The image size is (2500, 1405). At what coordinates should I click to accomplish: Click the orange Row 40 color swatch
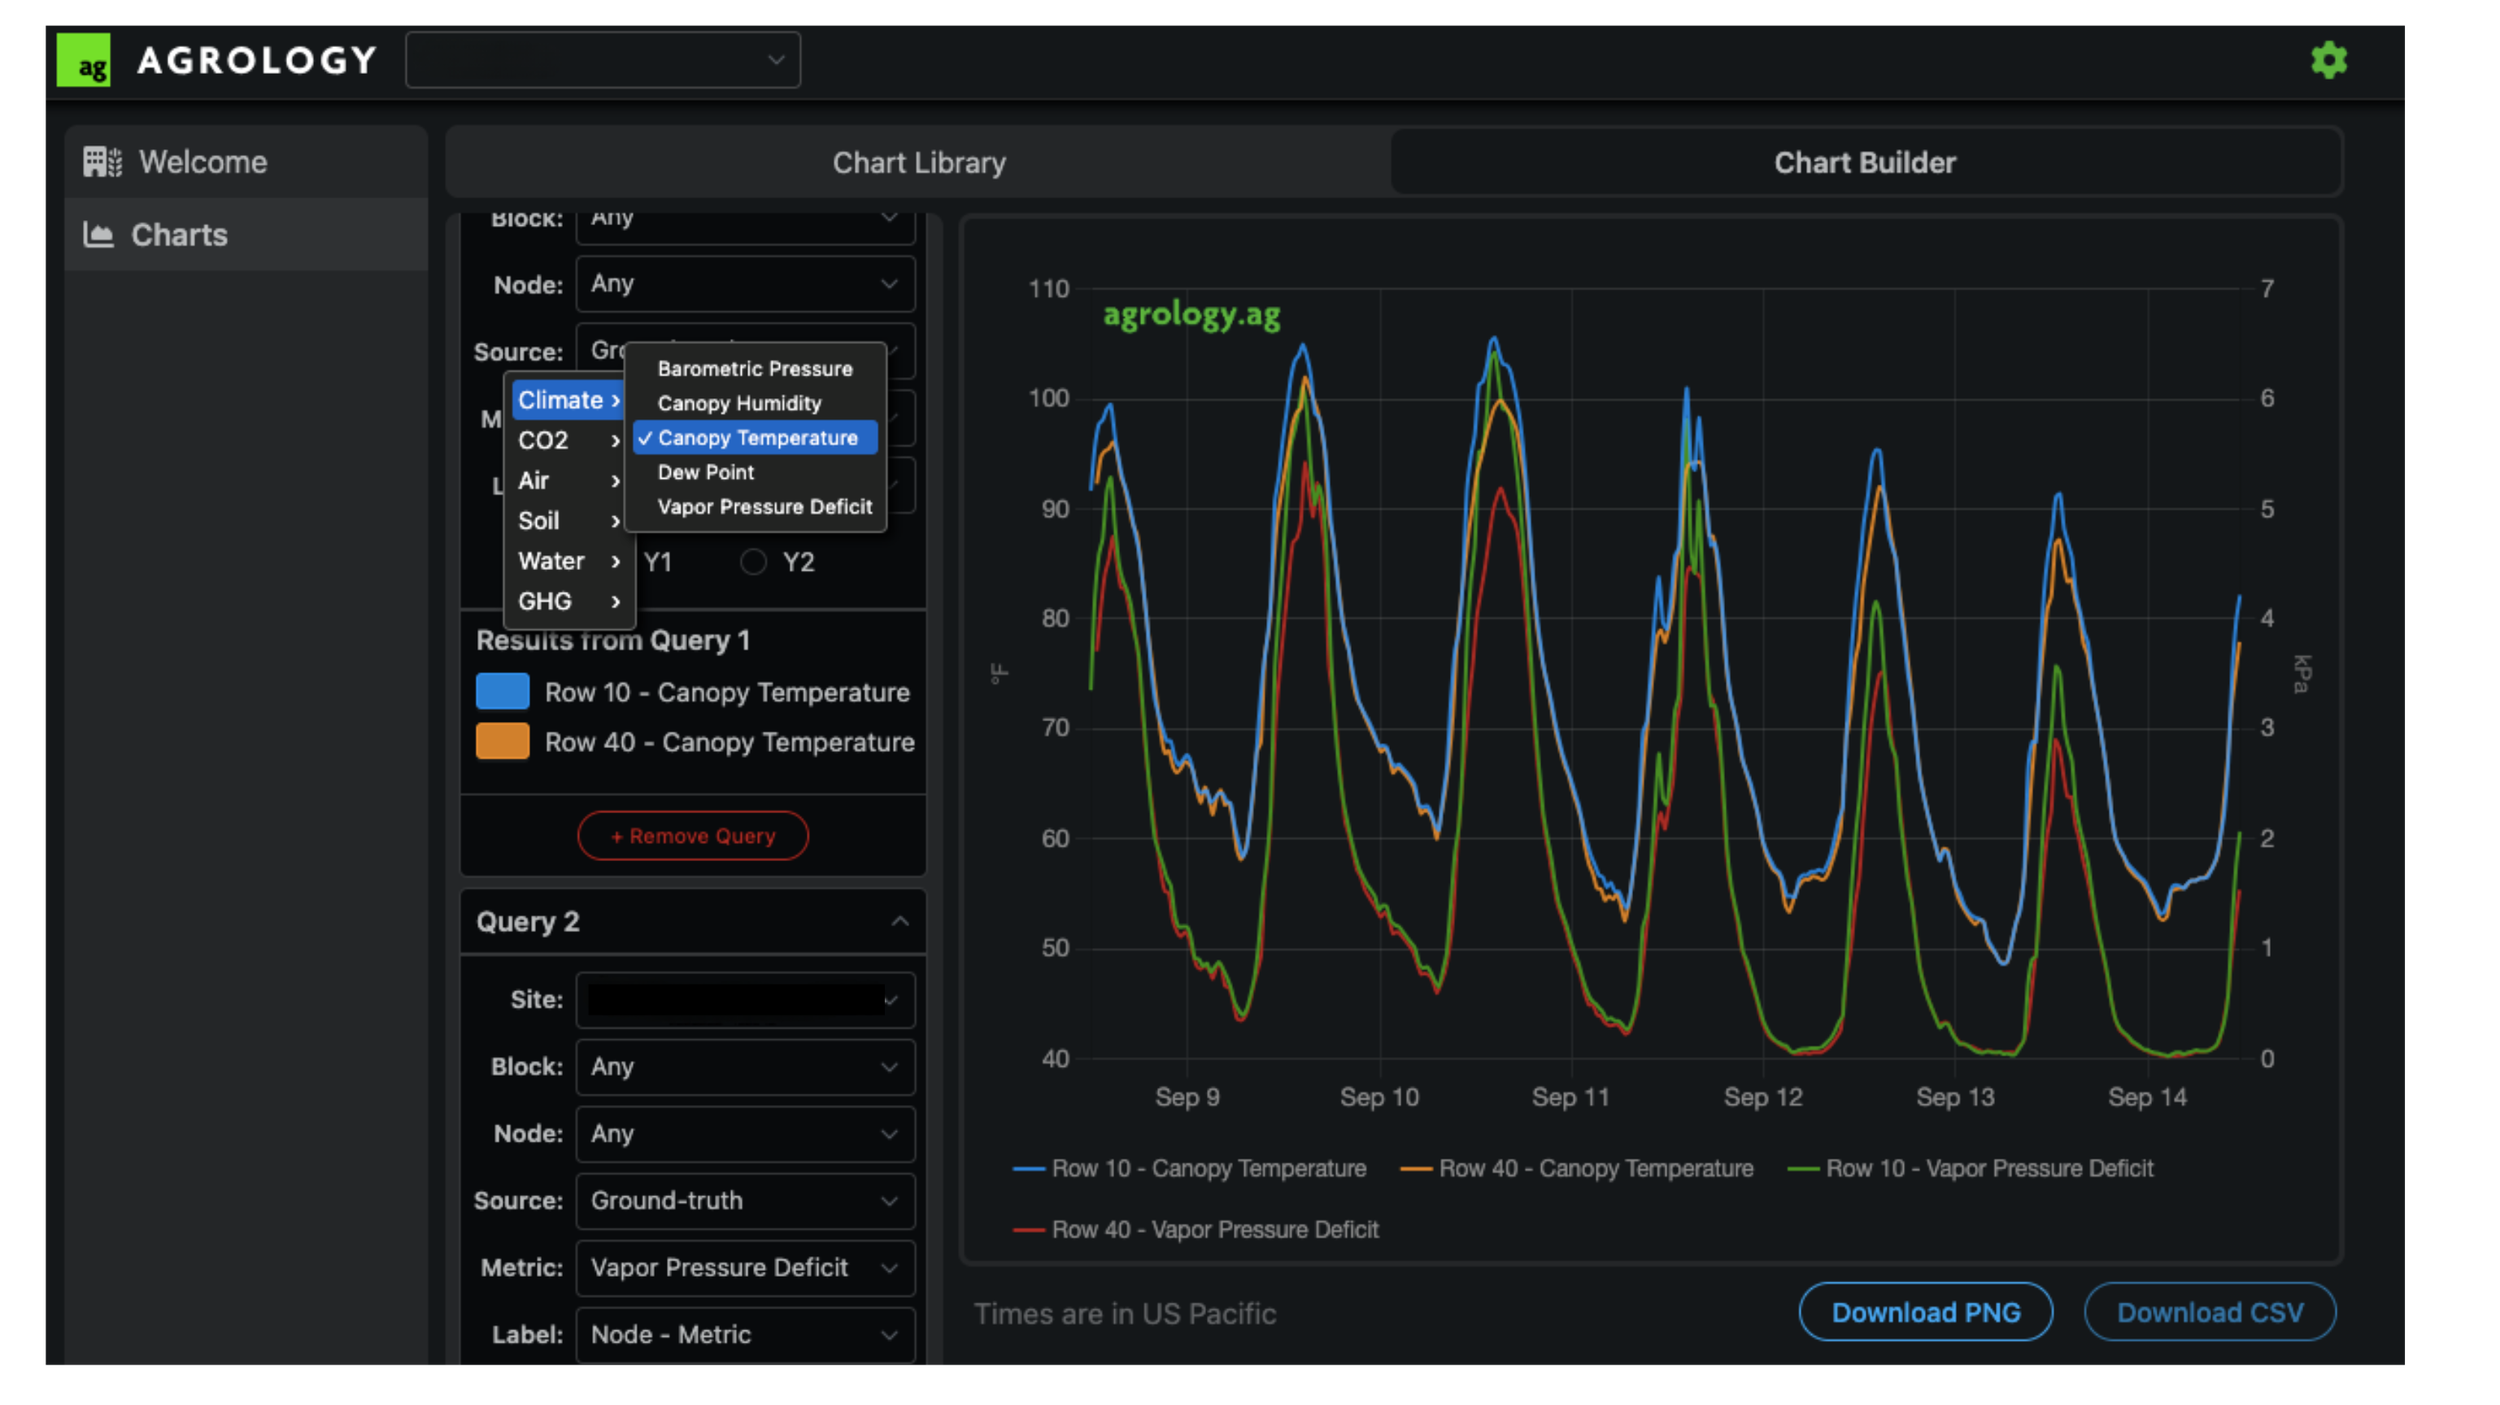pos(502,741)
